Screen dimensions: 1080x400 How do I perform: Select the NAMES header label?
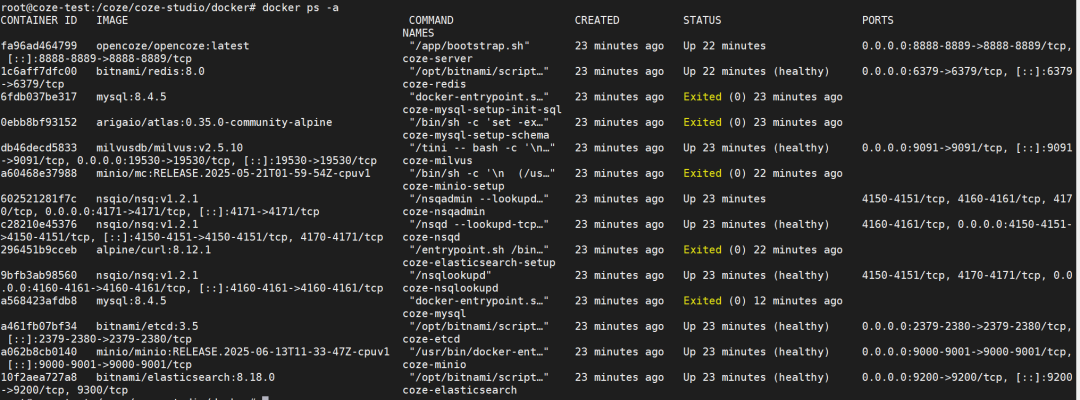coord(418,33)
